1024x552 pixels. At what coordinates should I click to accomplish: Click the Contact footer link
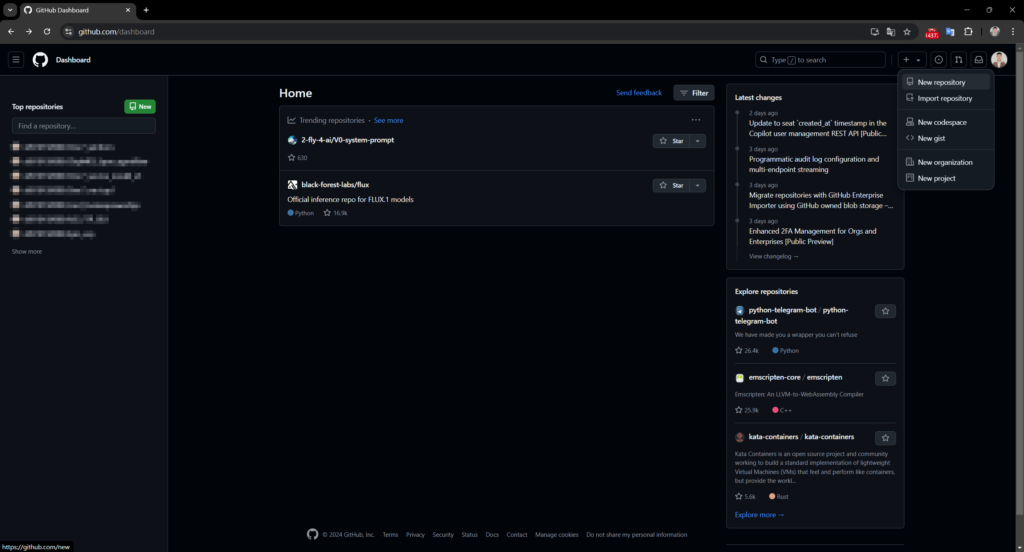(x=517, y=534)
